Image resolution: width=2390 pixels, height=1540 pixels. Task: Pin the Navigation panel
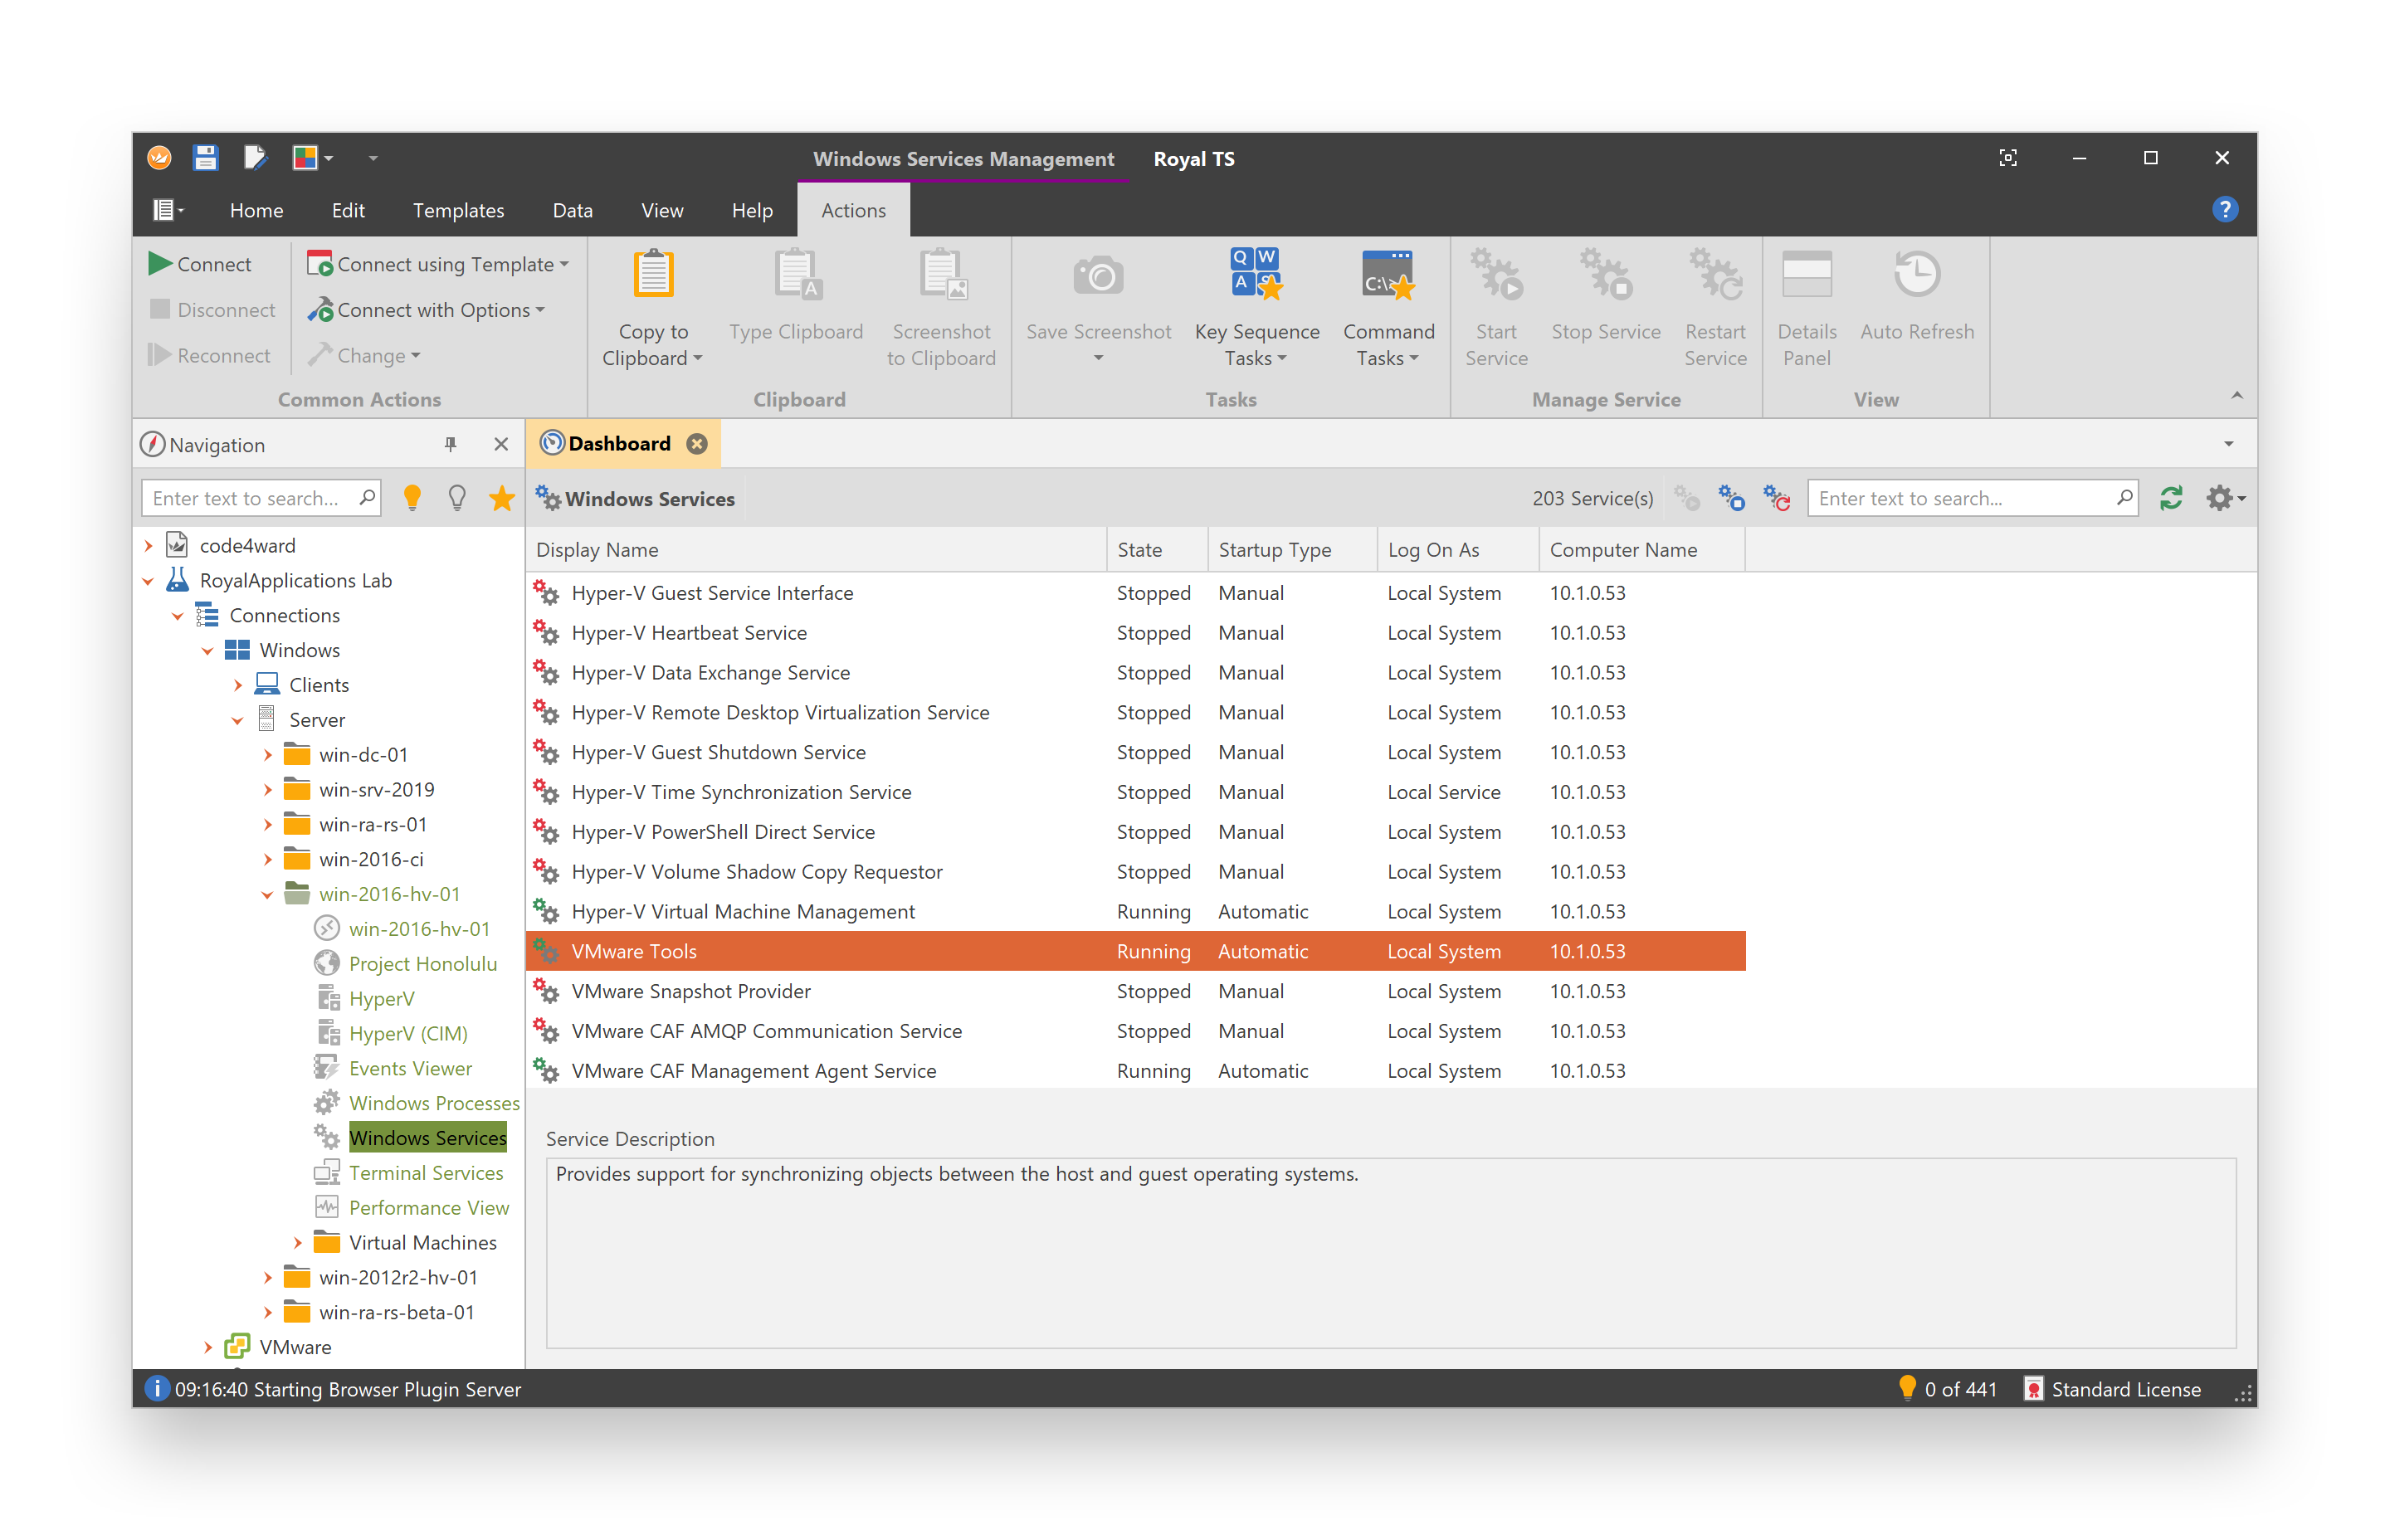451,444
